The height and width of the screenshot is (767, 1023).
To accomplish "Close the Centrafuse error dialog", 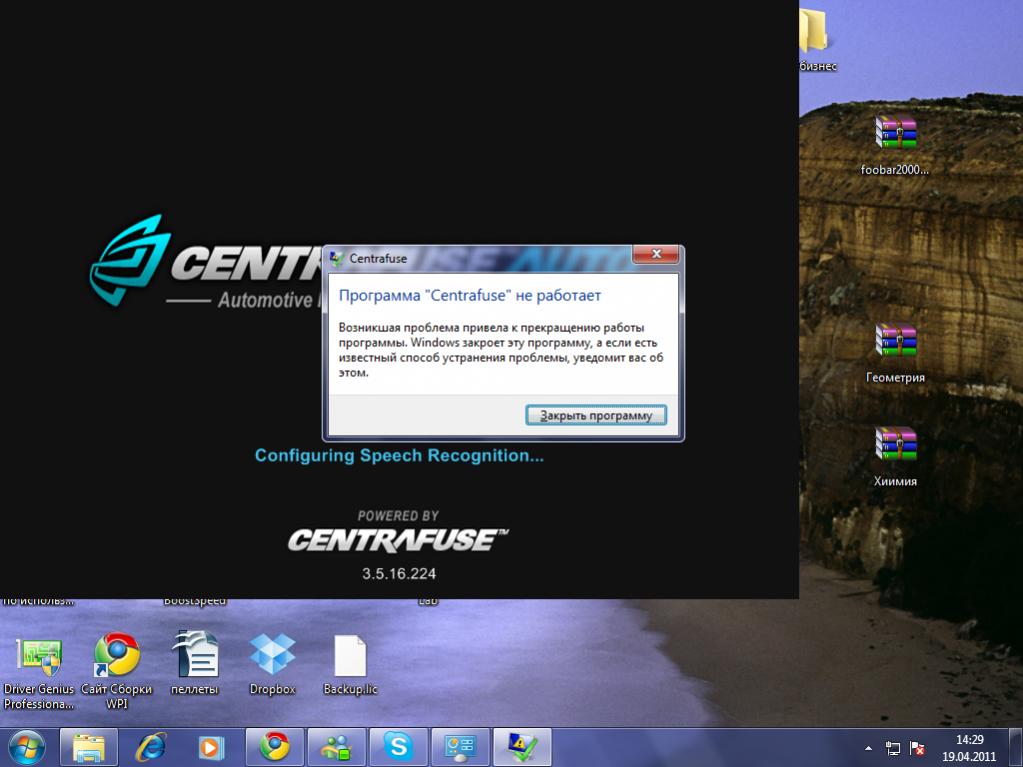I will (656, 257).
